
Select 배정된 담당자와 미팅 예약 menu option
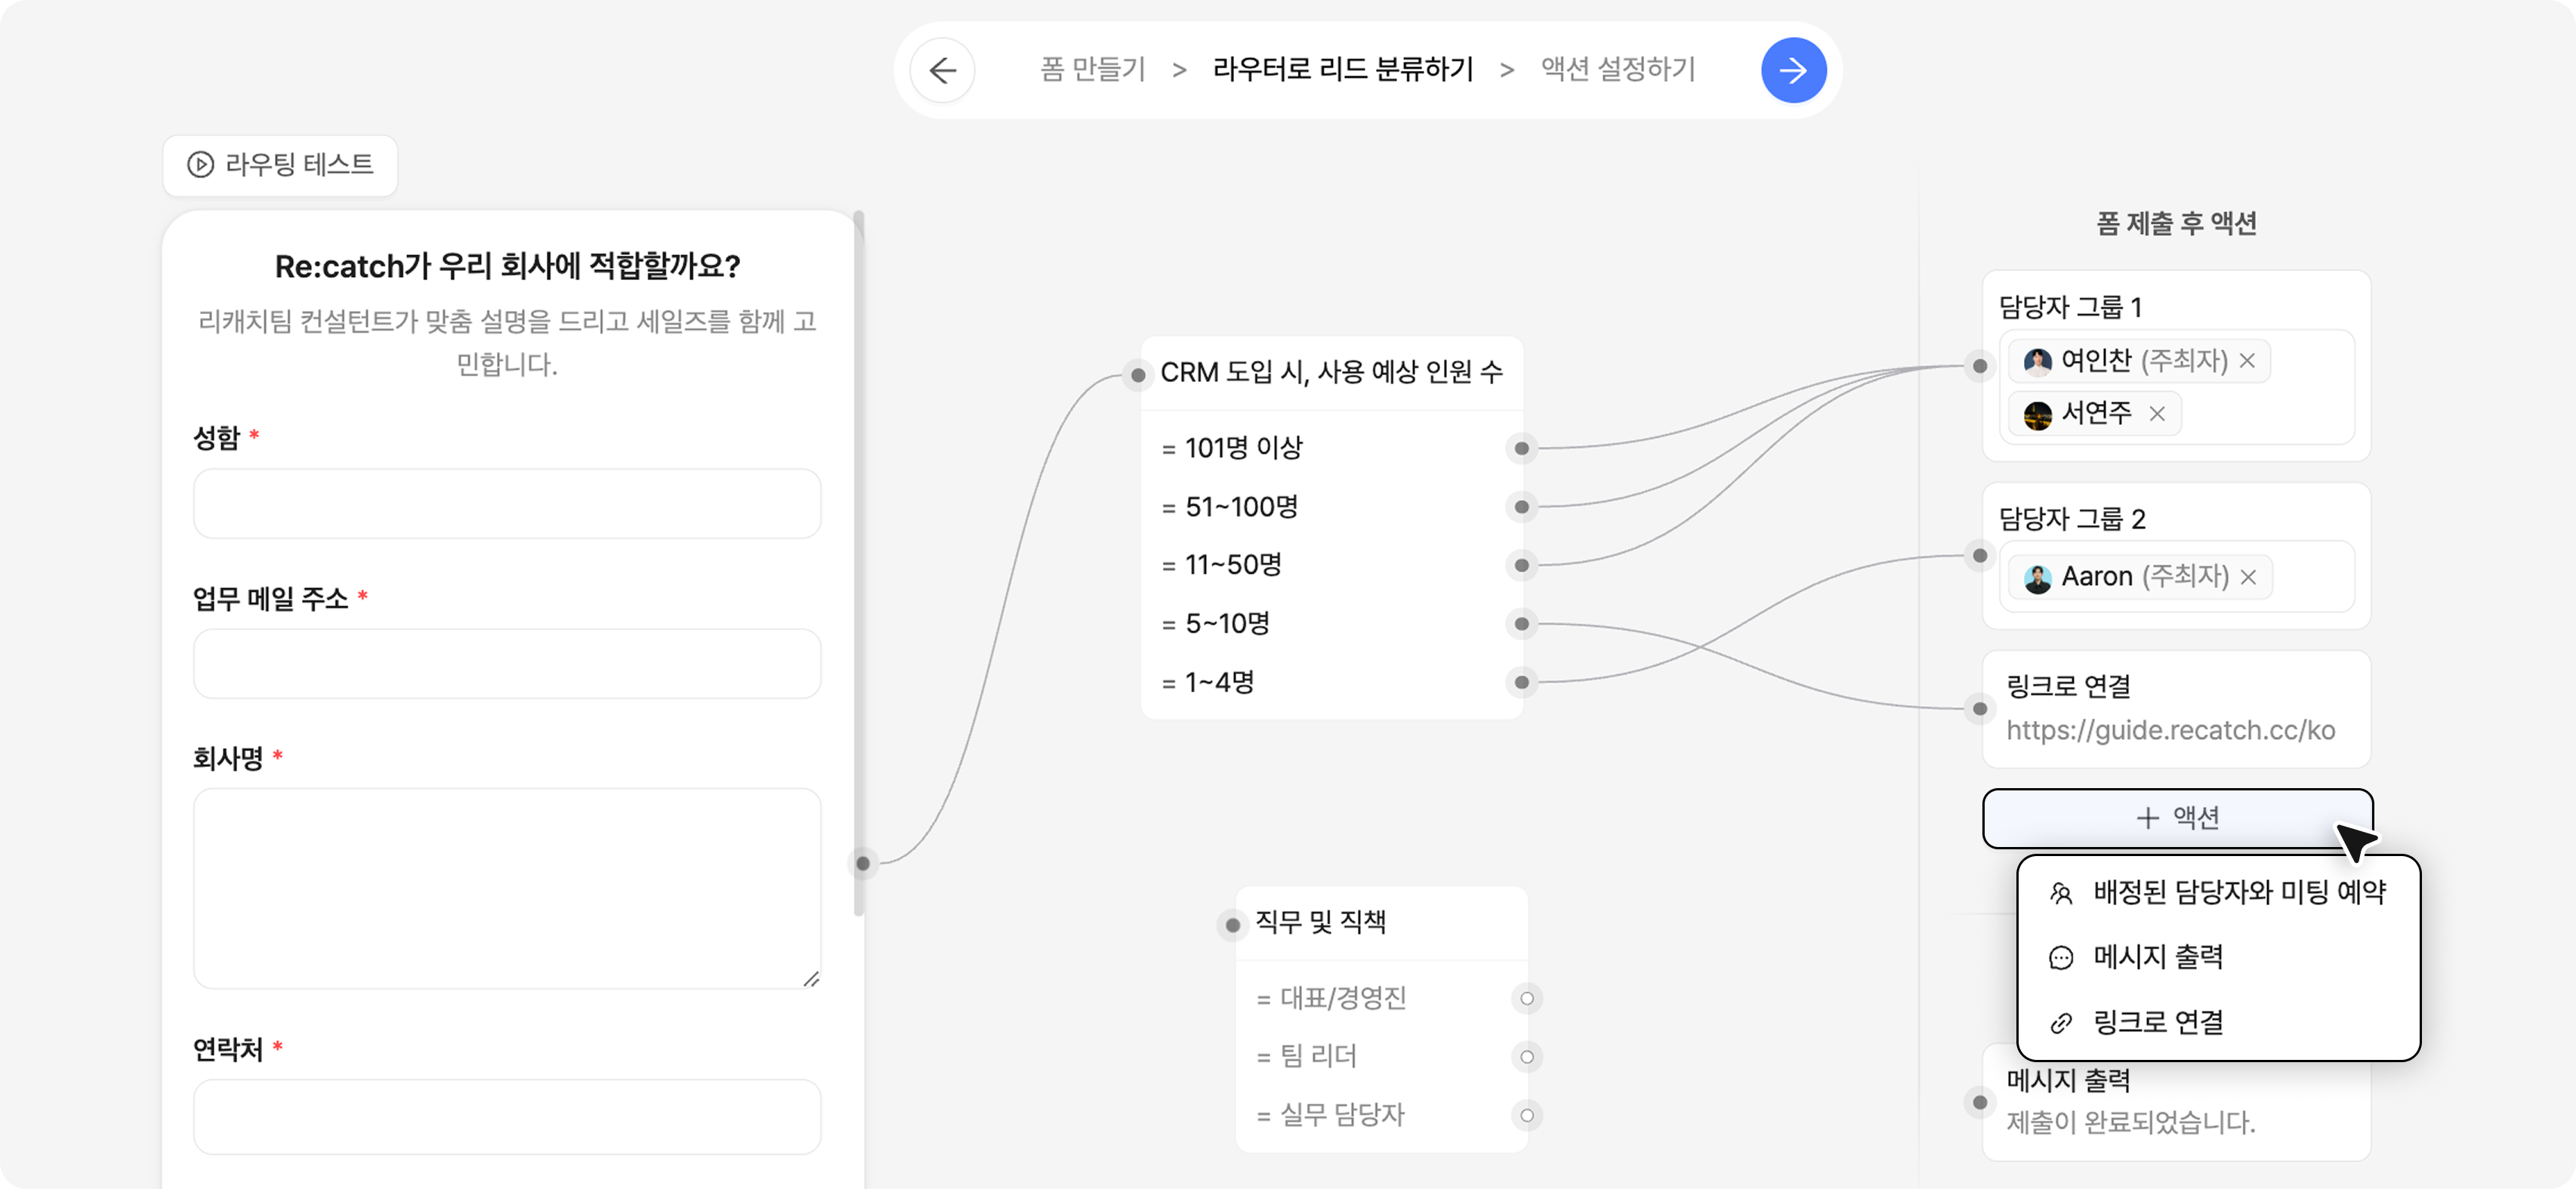(x=2238, y=892)
